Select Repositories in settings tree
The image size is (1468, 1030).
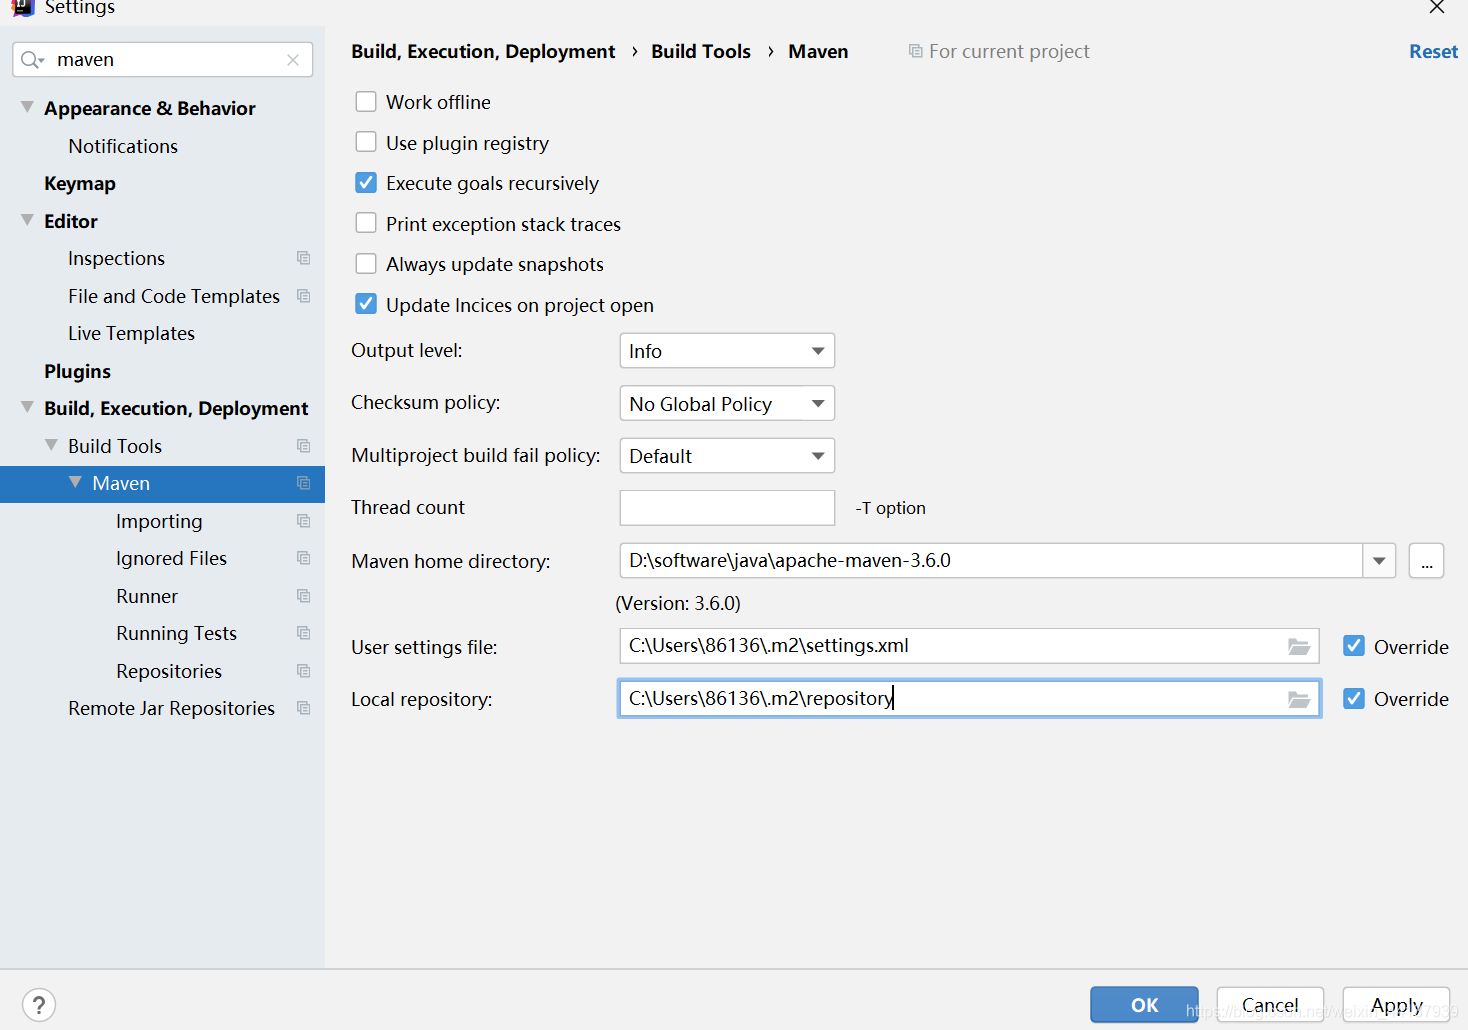[x=169, y=671]
